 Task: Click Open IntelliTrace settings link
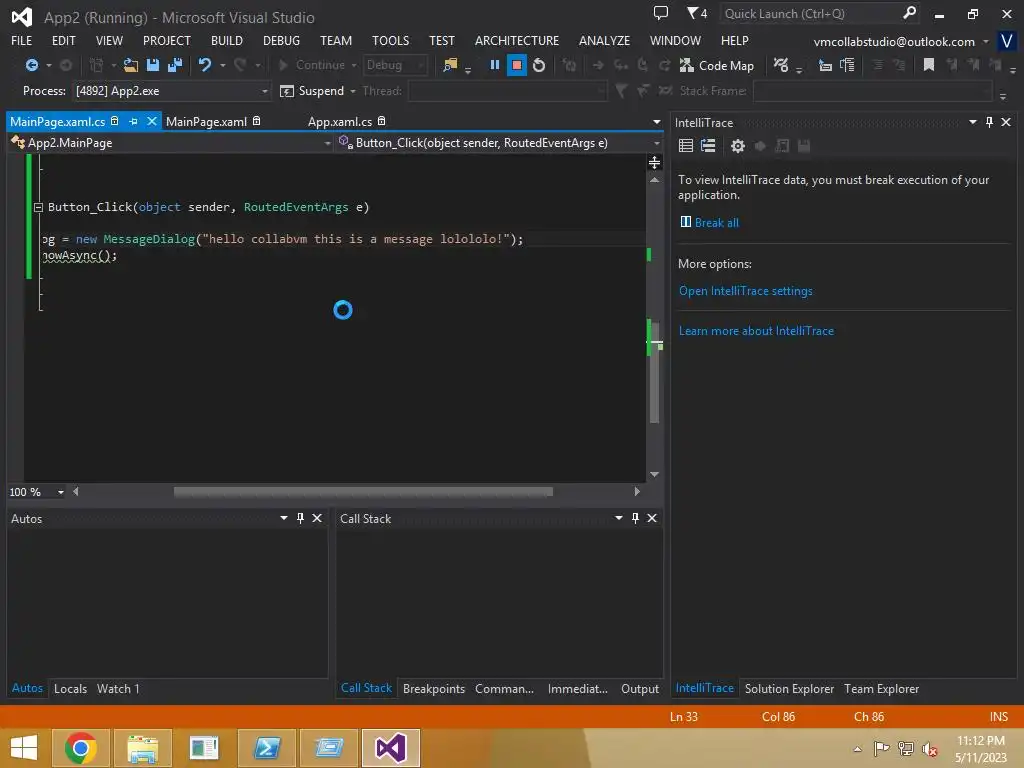tap(746, 291)
